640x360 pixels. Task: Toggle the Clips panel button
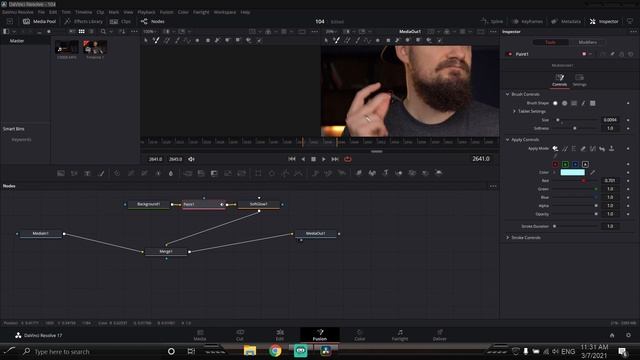coord(120,21)
